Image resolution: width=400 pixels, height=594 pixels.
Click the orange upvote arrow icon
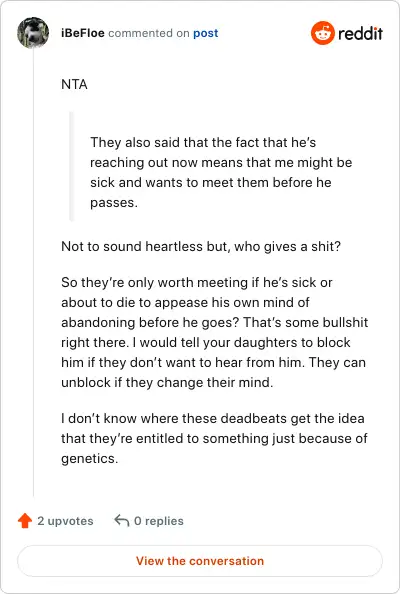(25, 521)
